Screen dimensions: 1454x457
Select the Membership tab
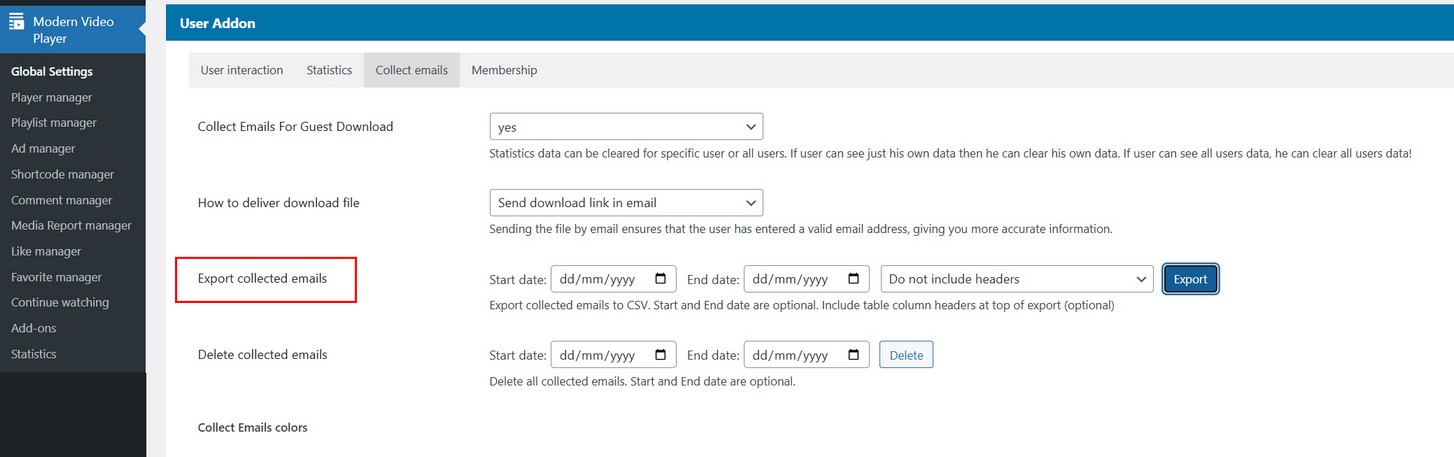pos(504,70)
